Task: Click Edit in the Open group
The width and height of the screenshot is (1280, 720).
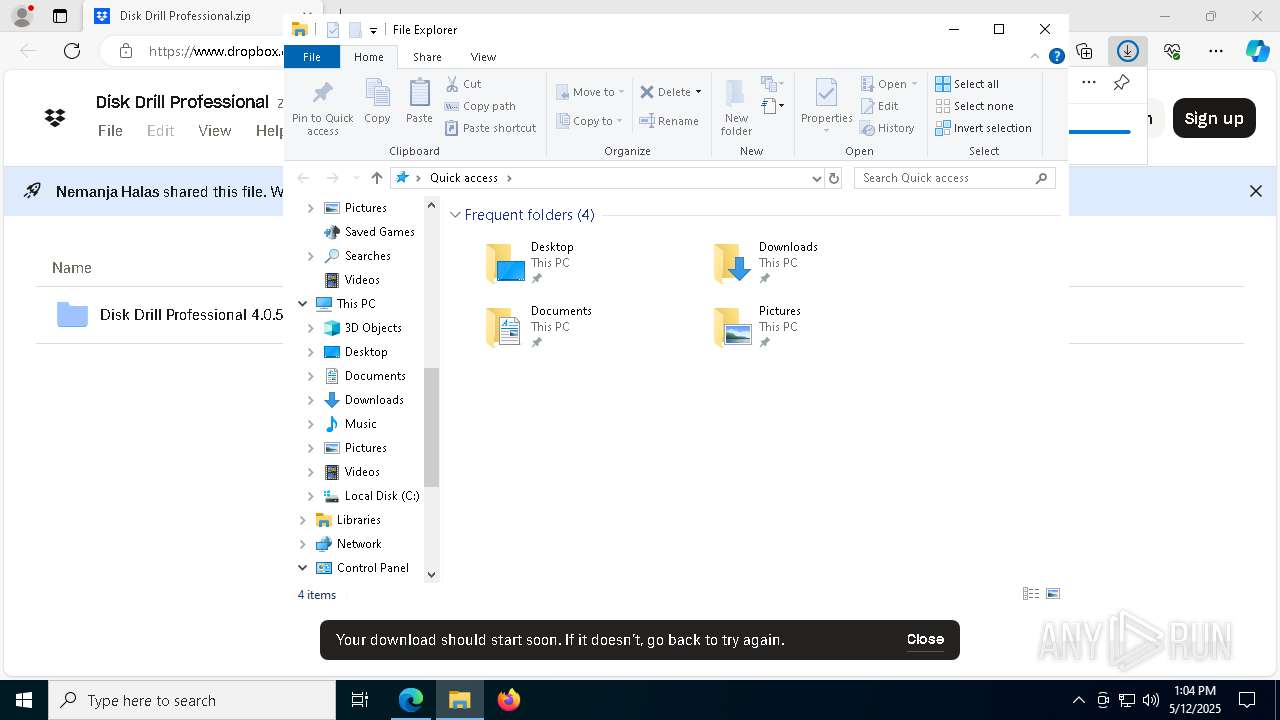Action: click(880, 106)
